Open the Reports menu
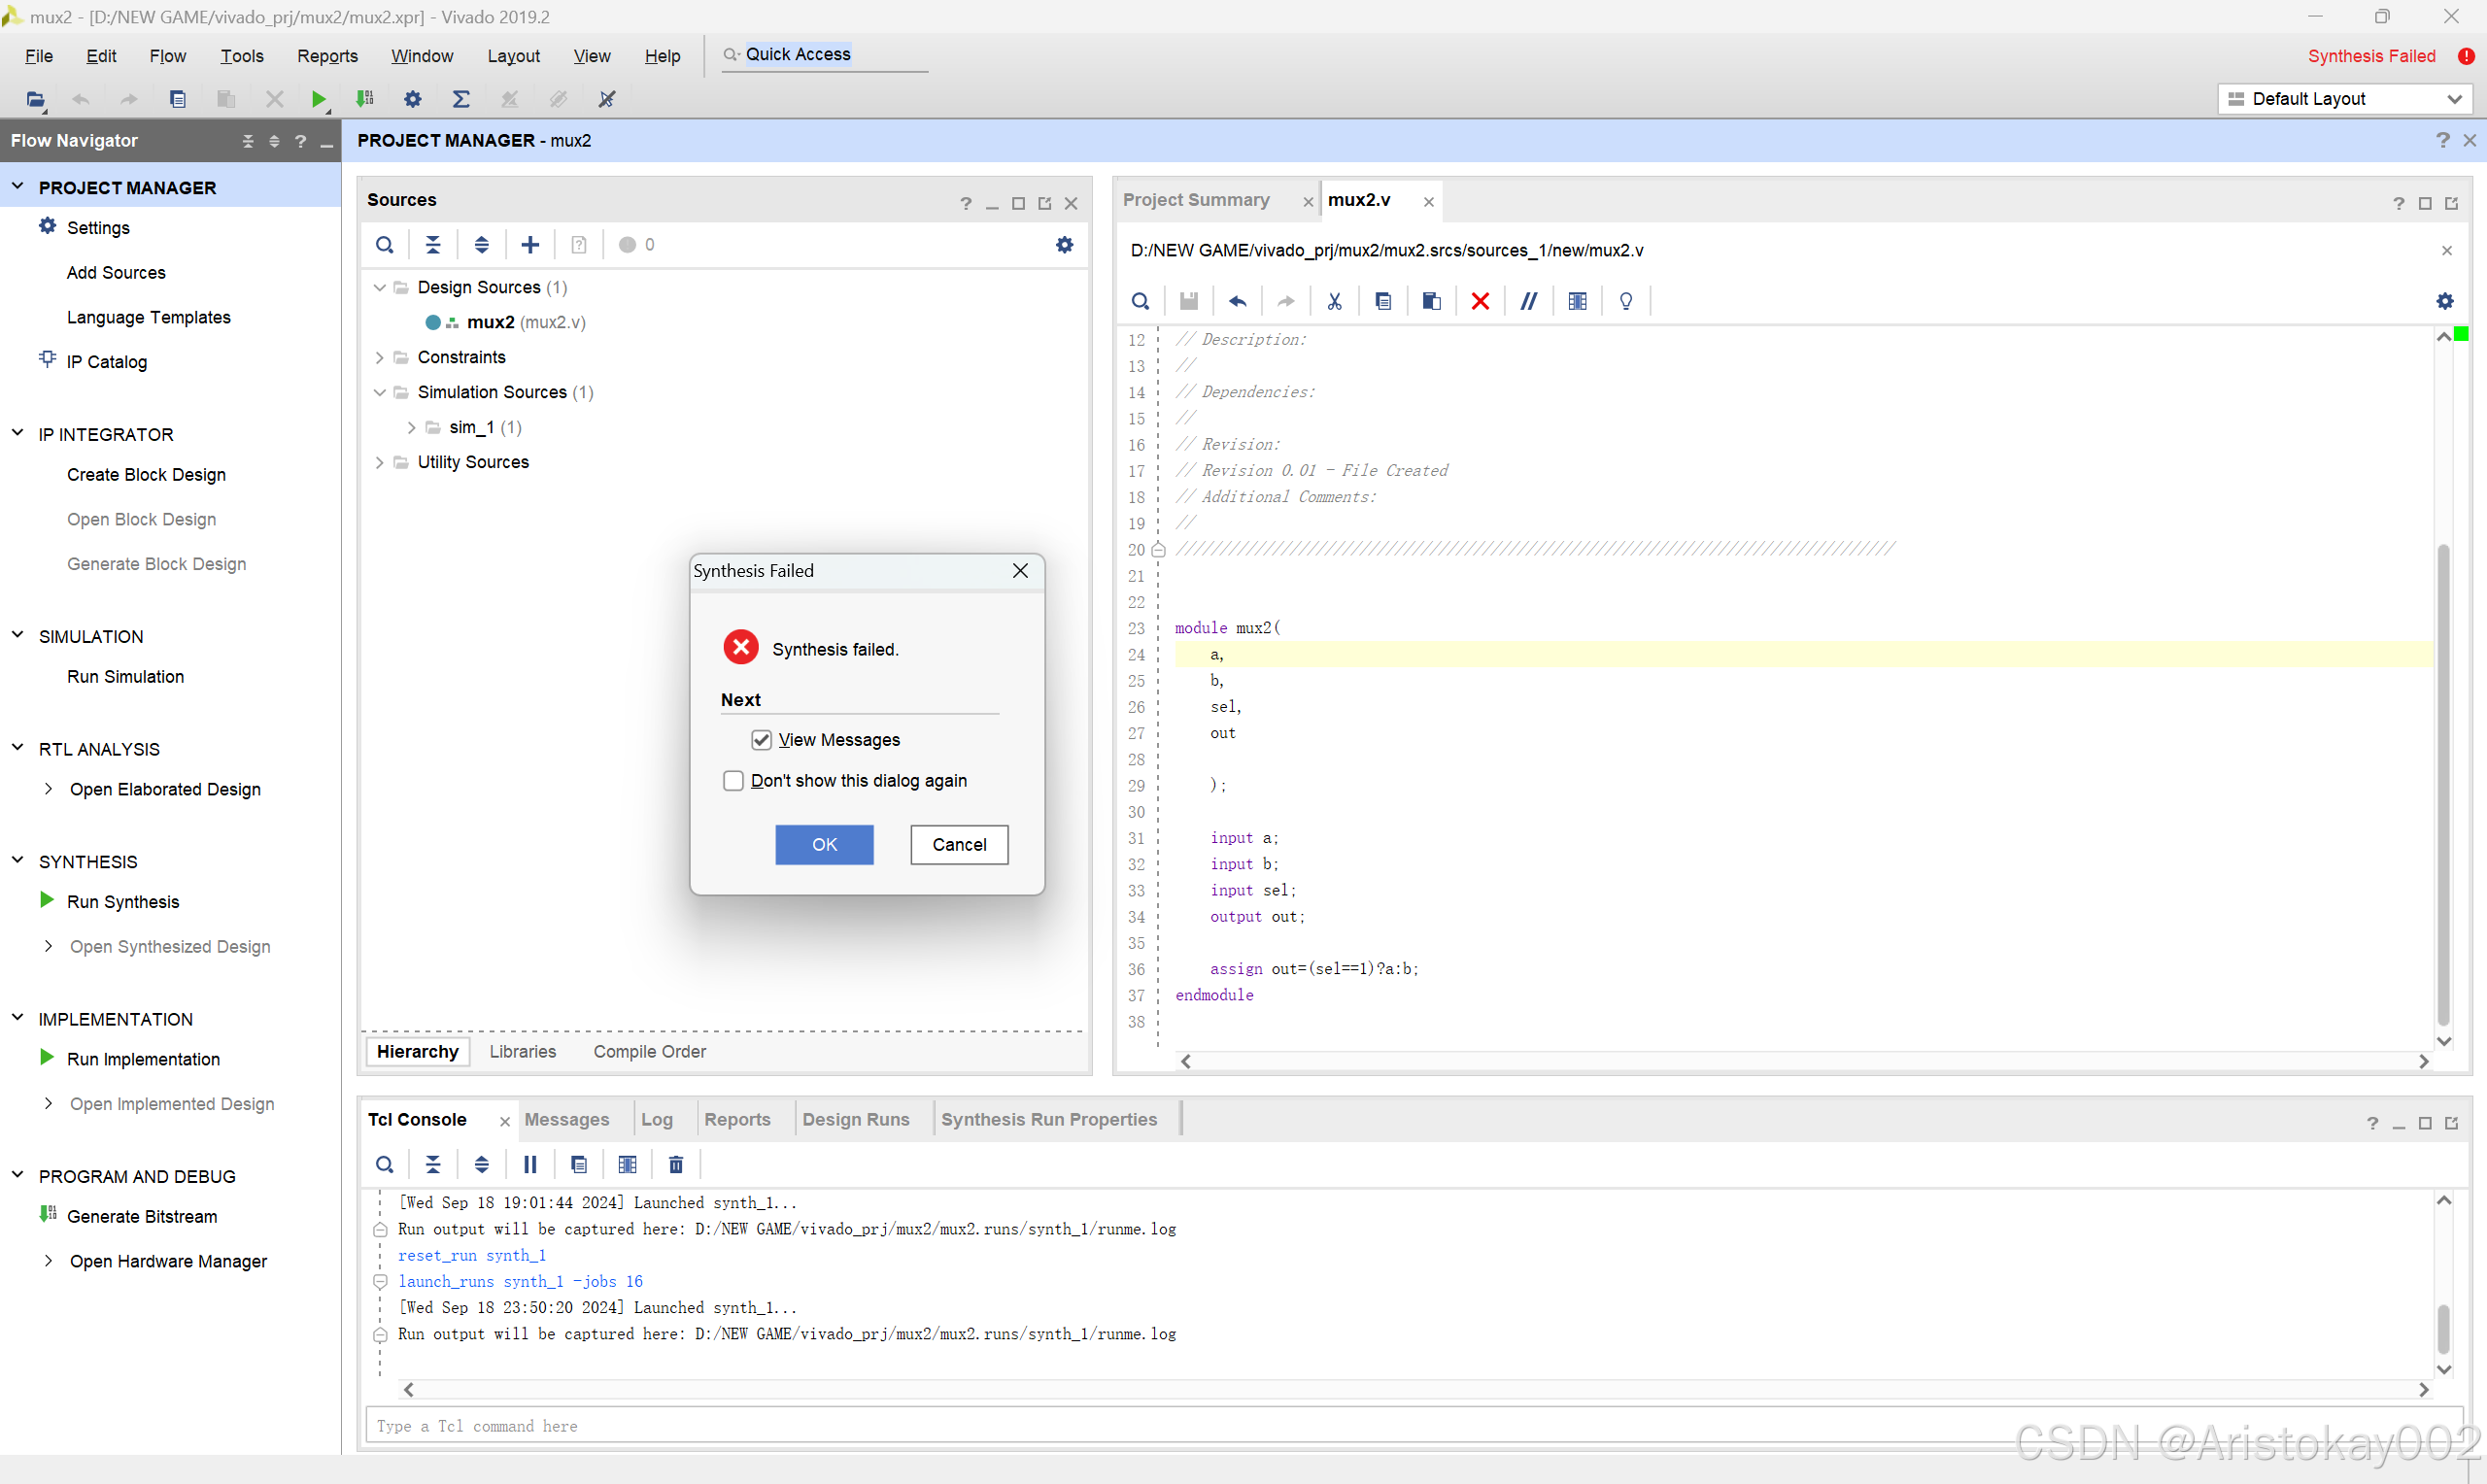This screenshot has width=2487, height=1484. (327, 56)
